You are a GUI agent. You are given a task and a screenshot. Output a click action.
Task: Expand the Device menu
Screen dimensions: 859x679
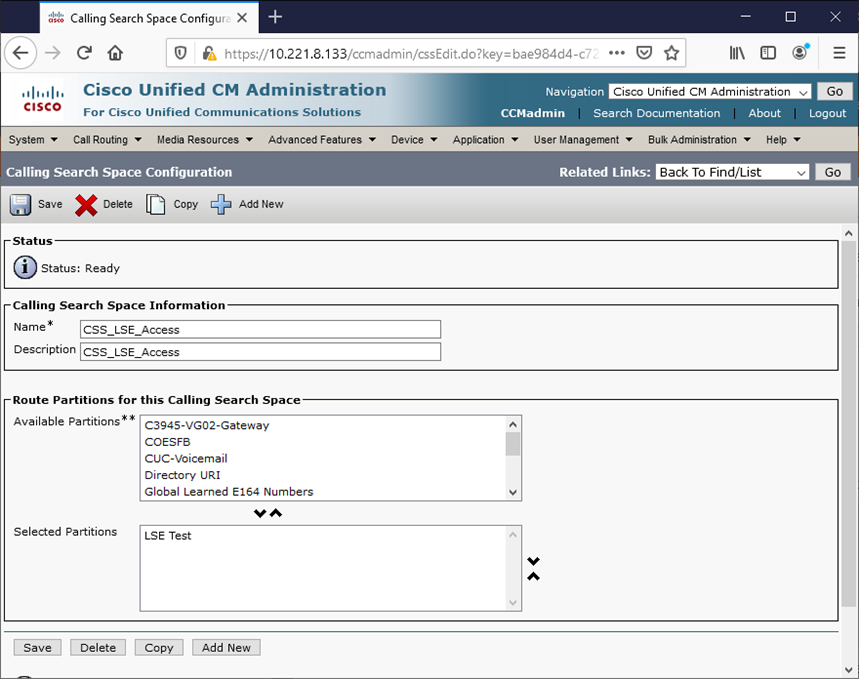pos(414,140)
